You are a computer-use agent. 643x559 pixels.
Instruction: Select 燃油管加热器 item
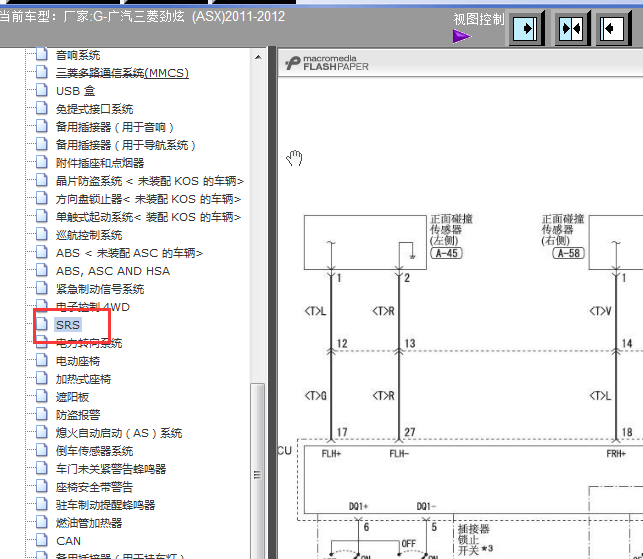tap(89, 523)
